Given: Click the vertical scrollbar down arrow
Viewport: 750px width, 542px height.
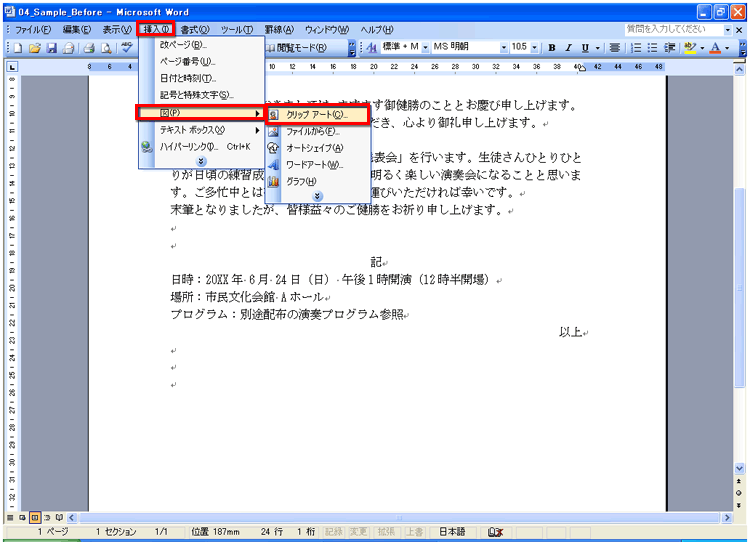Looking at the screenshot, I should [739, 468].
